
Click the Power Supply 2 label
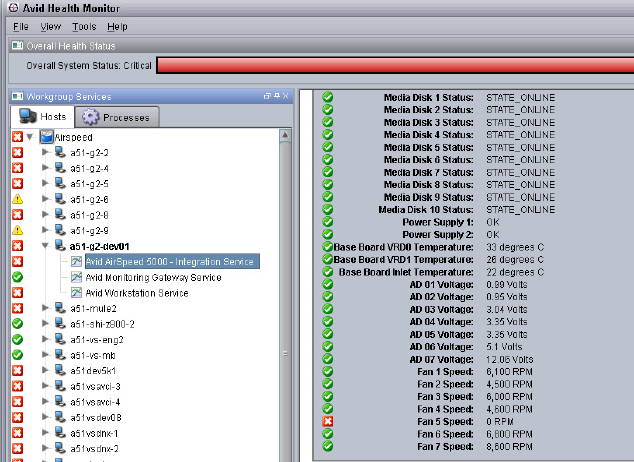438,235
